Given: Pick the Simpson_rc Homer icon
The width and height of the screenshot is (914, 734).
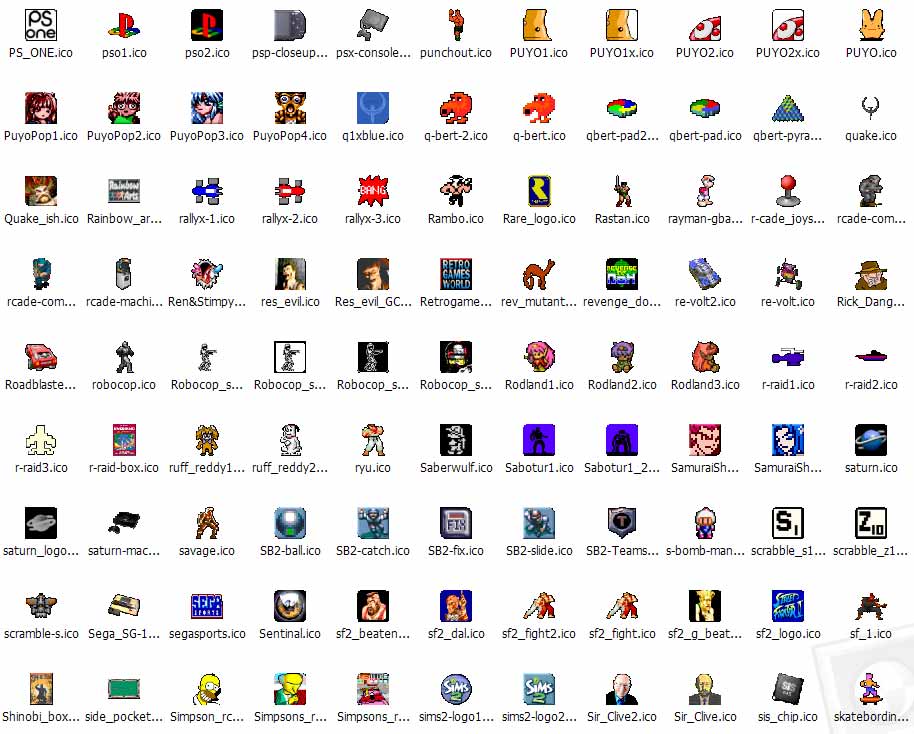Looking at the screenshot, I should pyautogui.click(x=207, y=689).
